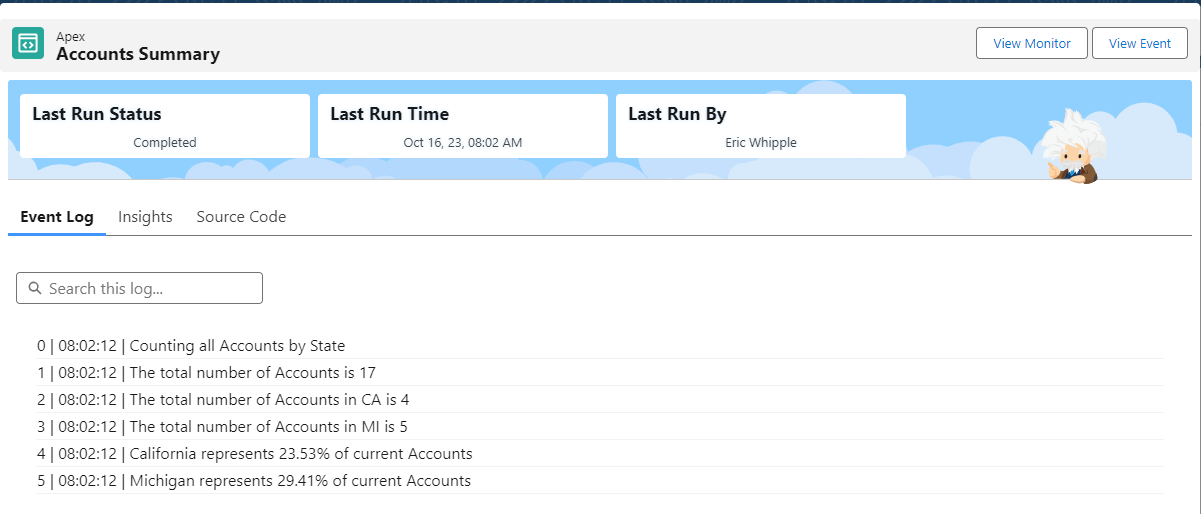
Task: Click the Einstein mascot illustration
Action: [1071, 148]
